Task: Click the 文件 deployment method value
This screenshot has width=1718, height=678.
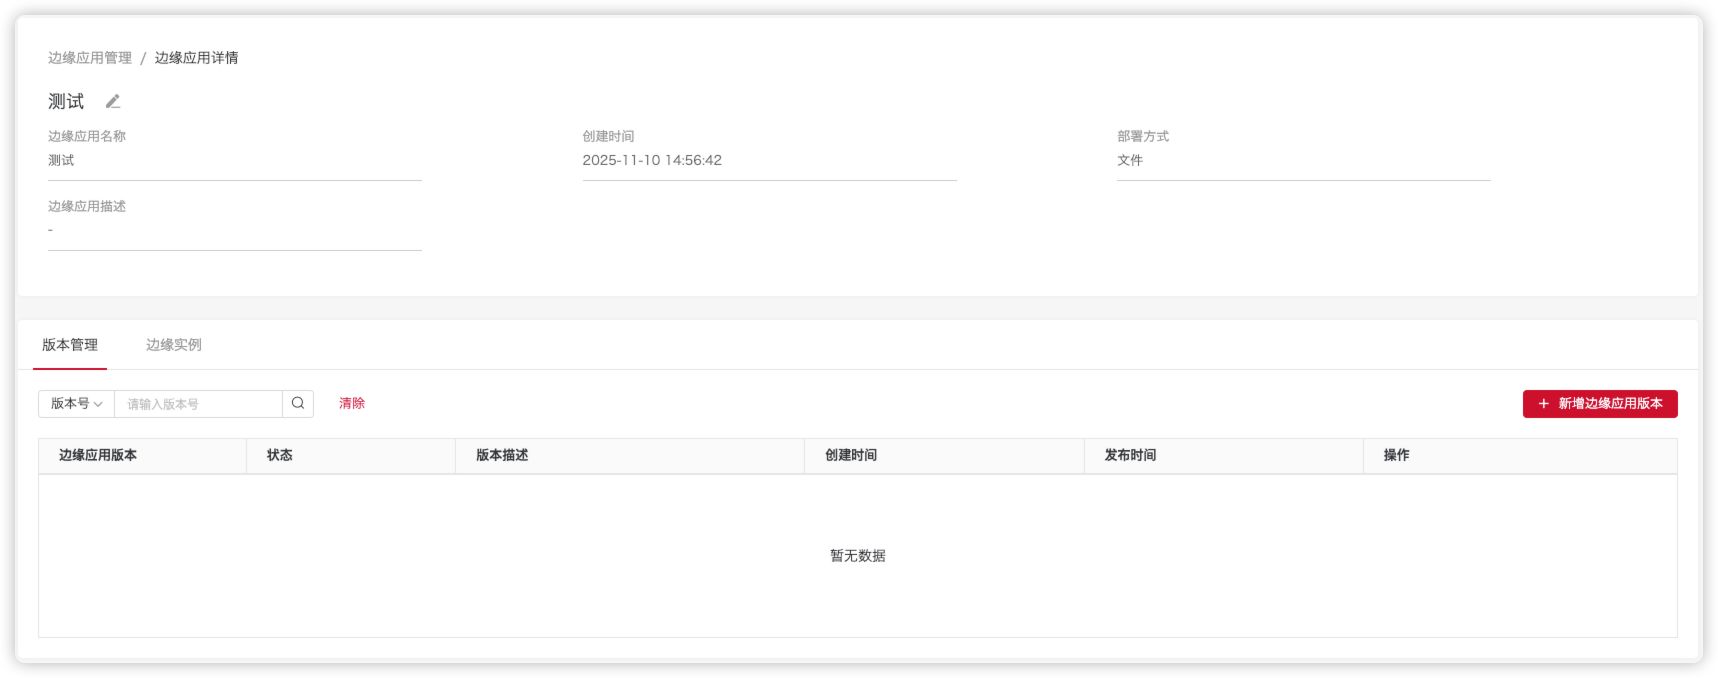Action: point(1130,160)
